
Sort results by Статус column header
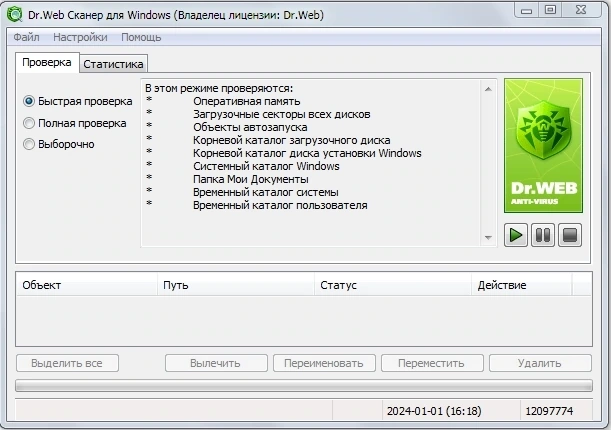(x=393, y=285)
